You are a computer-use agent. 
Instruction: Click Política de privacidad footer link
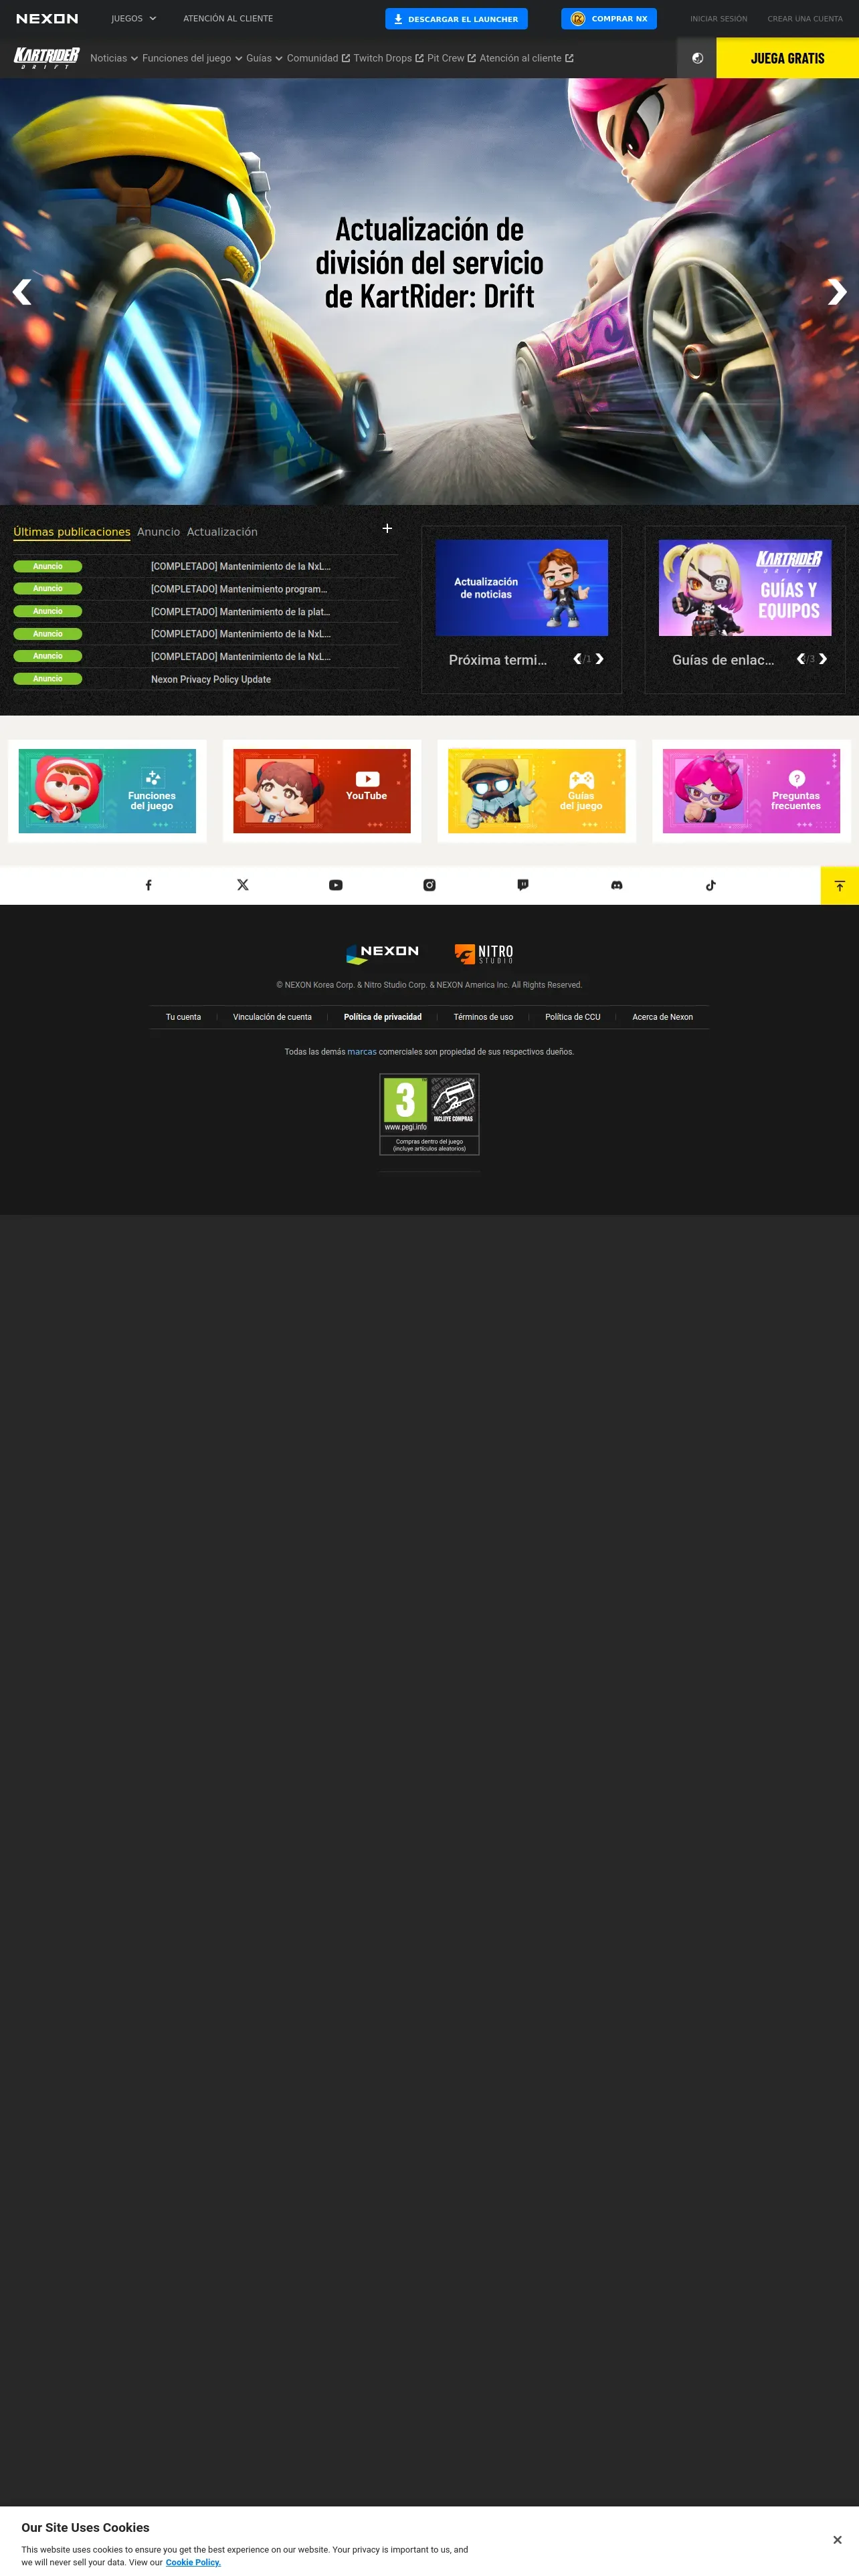tap(383, 1017)
